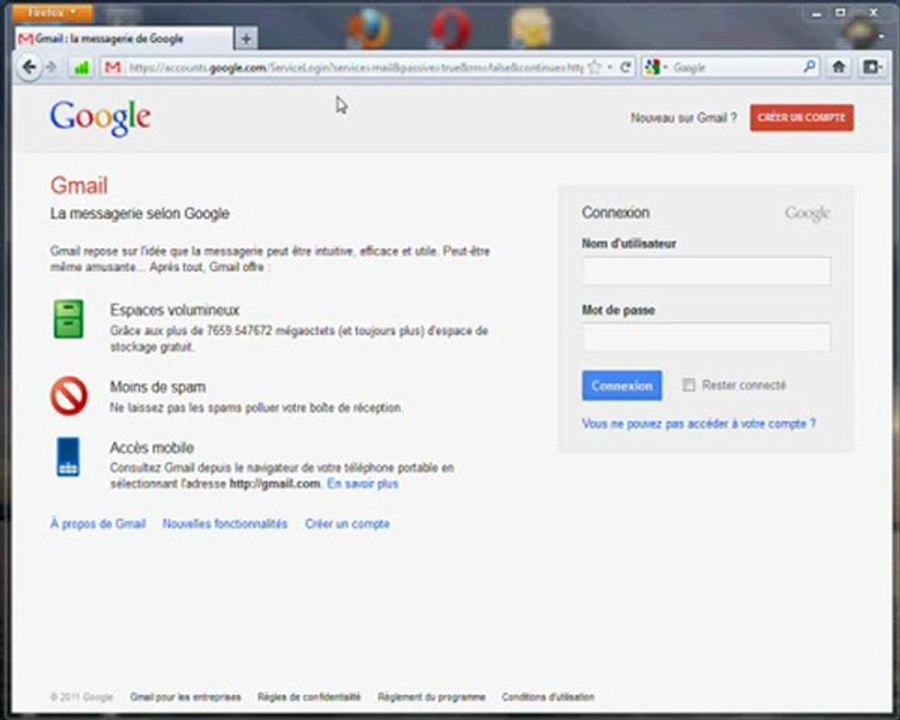Click the Google logo on the page
This screenshot has width=900, height=720.
pyautogui.click(x=100, y=118)
